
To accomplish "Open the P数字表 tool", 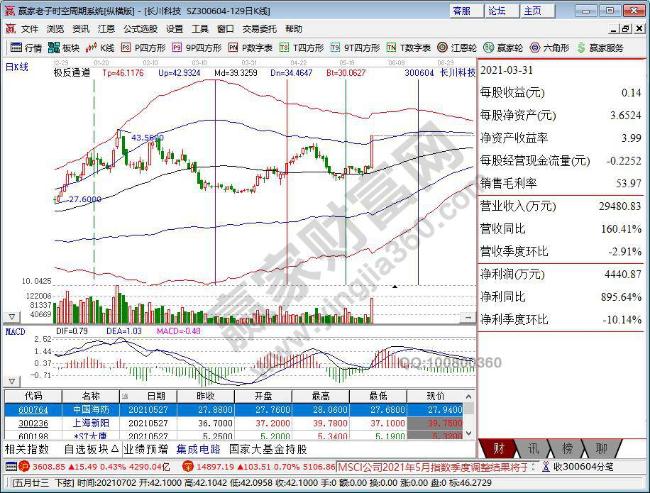I will (x=250, y=48).
